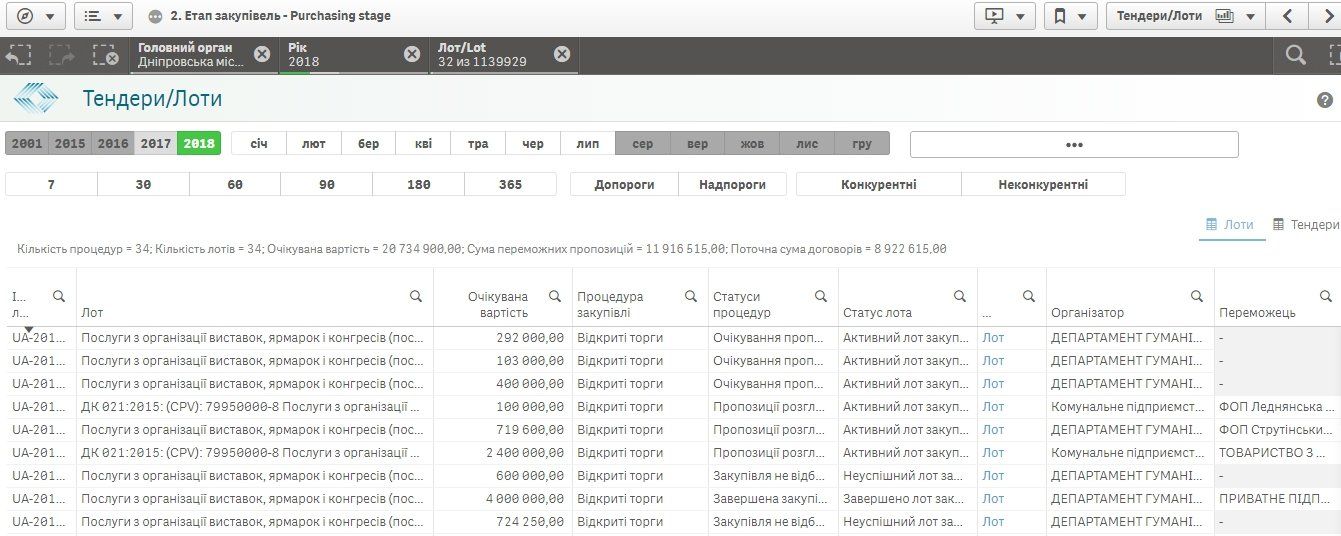1341x536 pixels.
Task: Step back in selections
Action: point(19,56)
